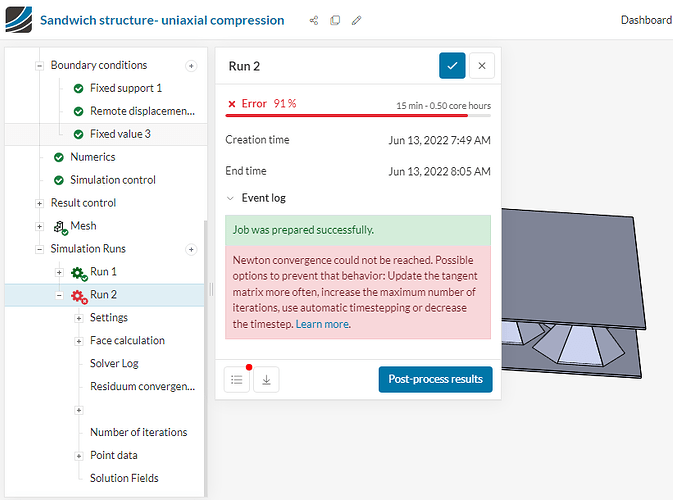Click the download results icon
The width and height of the screenshot is (673, 500).
coord(266,379)
